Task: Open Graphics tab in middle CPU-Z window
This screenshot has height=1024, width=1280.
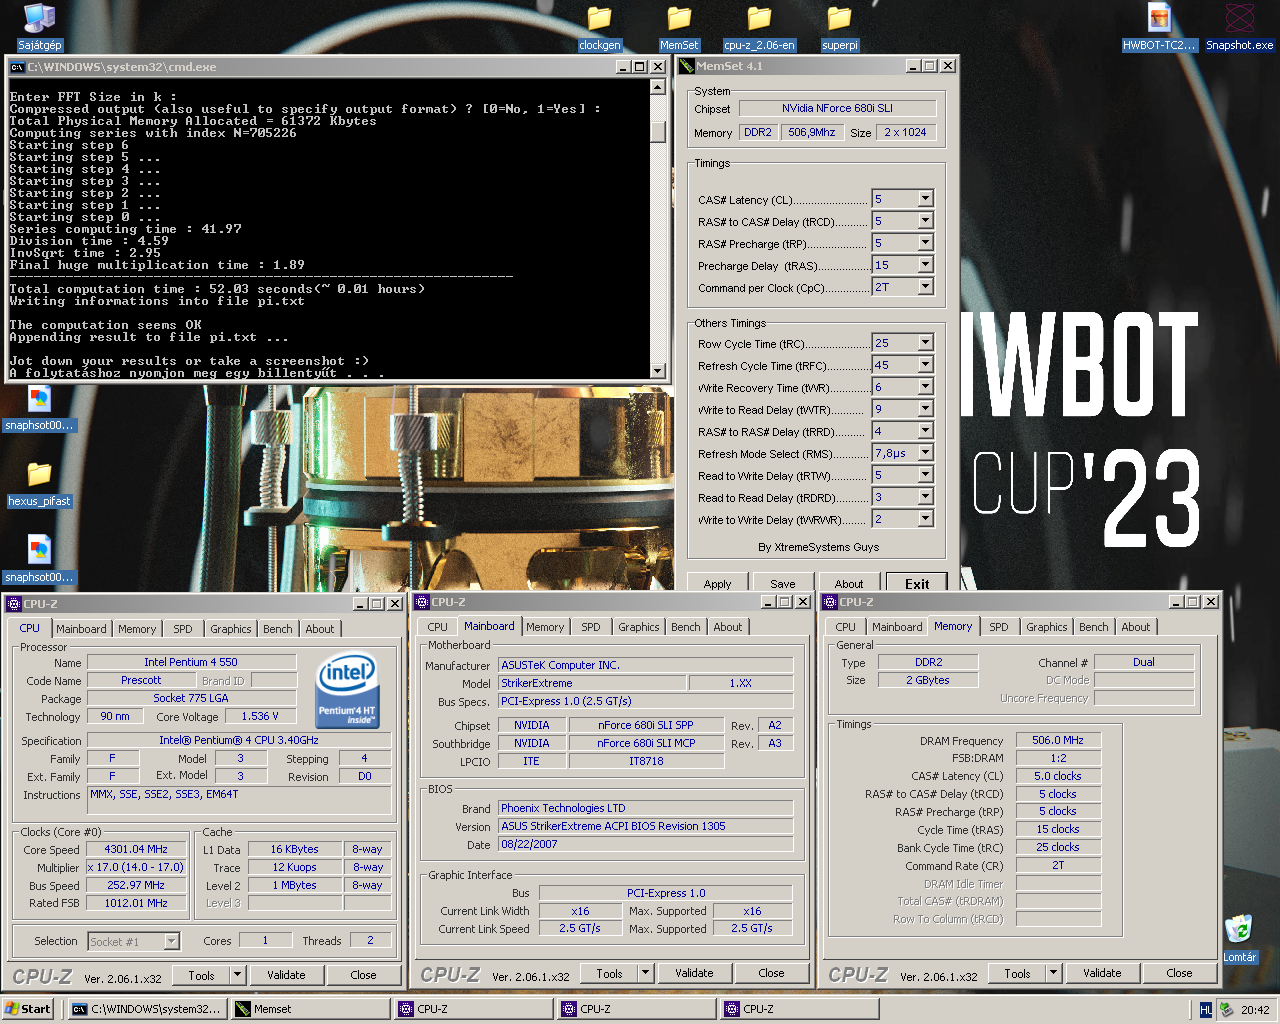Action: 639,627
